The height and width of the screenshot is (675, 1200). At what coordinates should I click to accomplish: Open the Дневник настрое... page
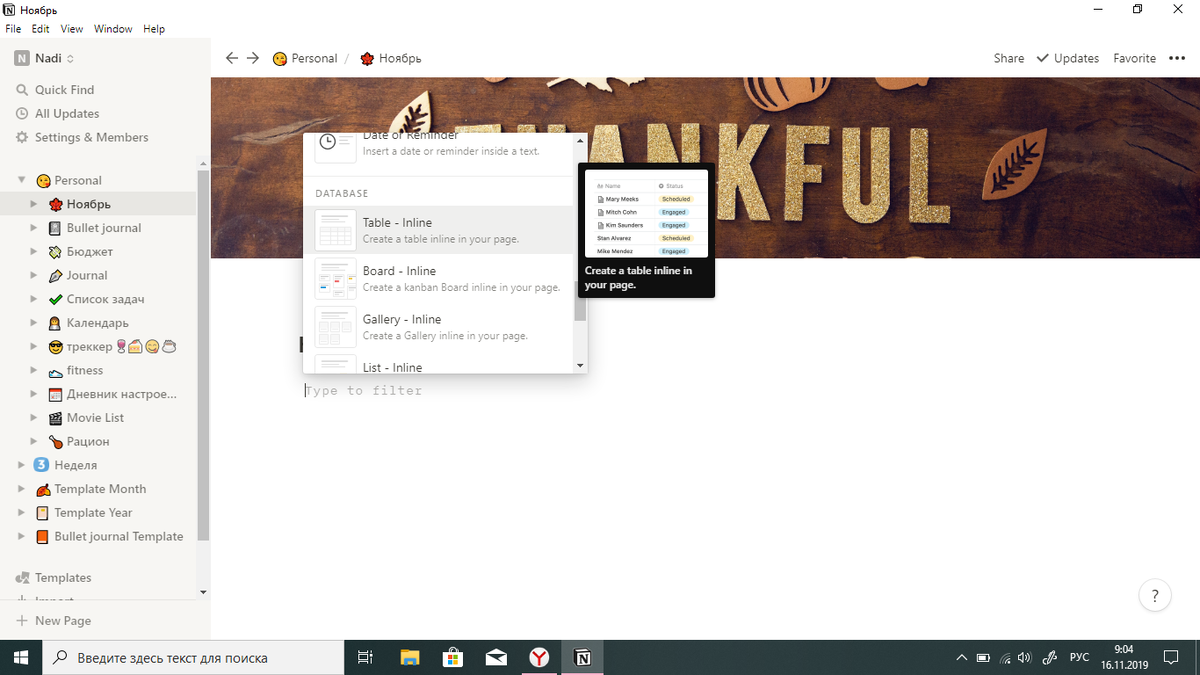coord(122,394)
